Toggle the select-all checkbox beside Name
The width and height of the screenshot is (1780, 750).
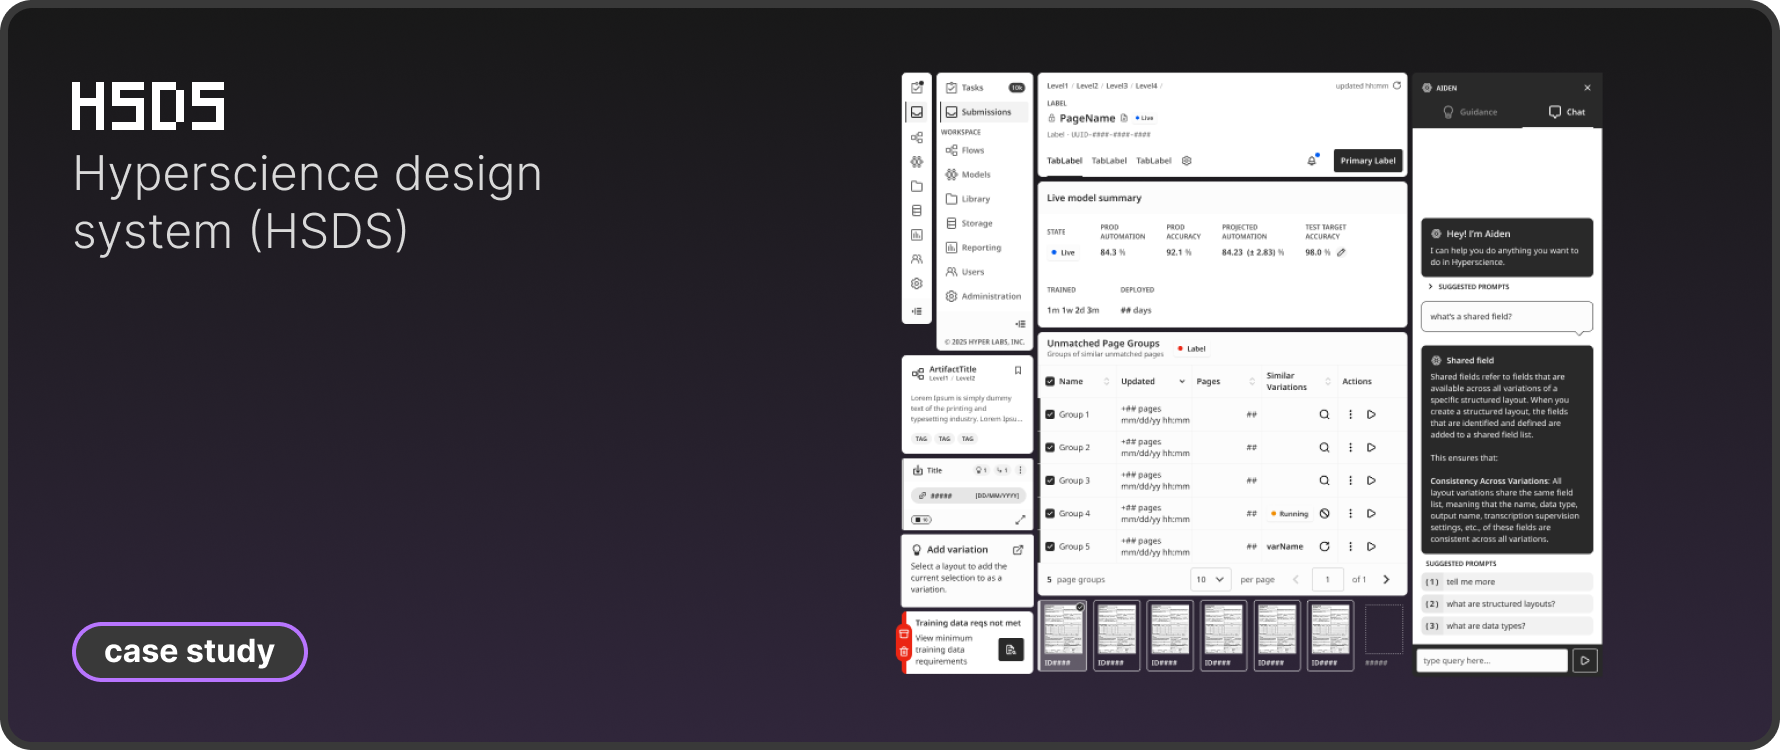1050,382
